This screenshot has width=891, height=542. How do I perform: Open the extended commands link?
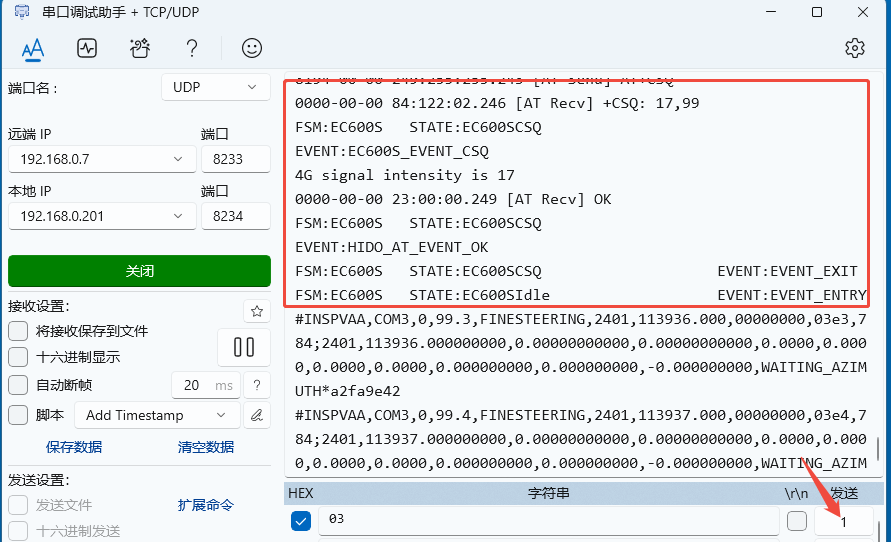click(206, 505)
